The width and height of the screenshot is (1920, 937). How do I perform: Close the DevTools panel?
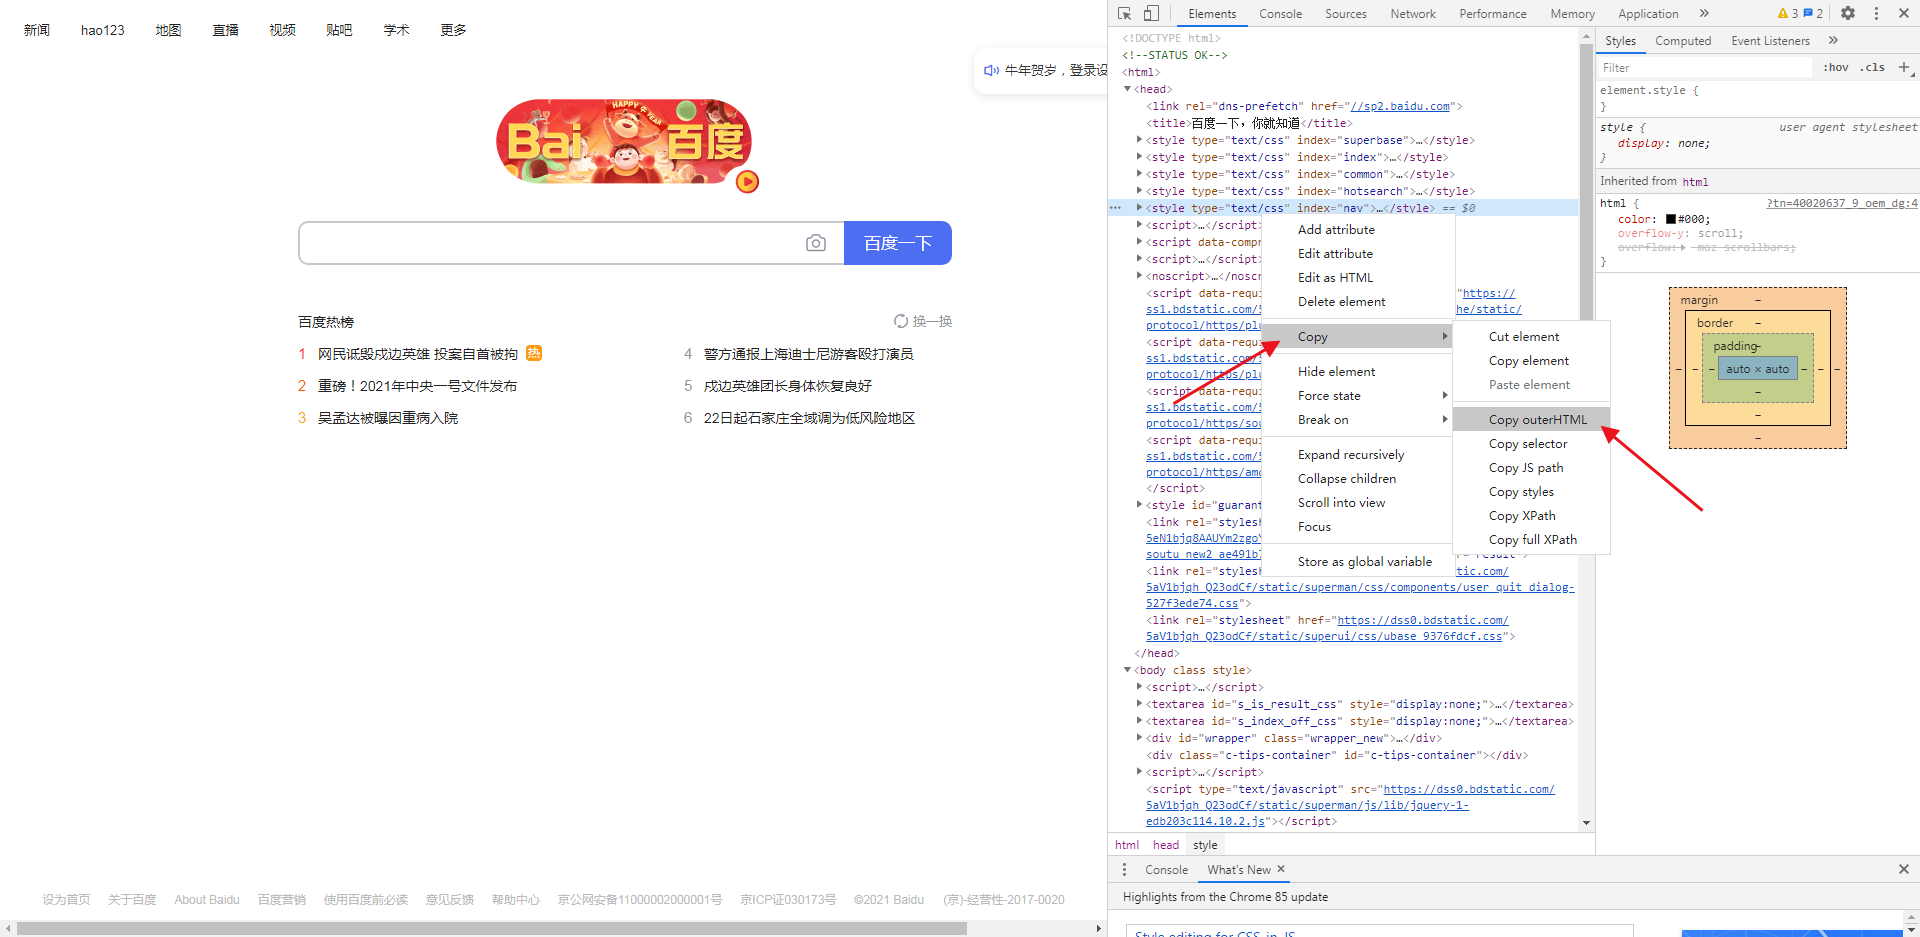[1904, 13]
